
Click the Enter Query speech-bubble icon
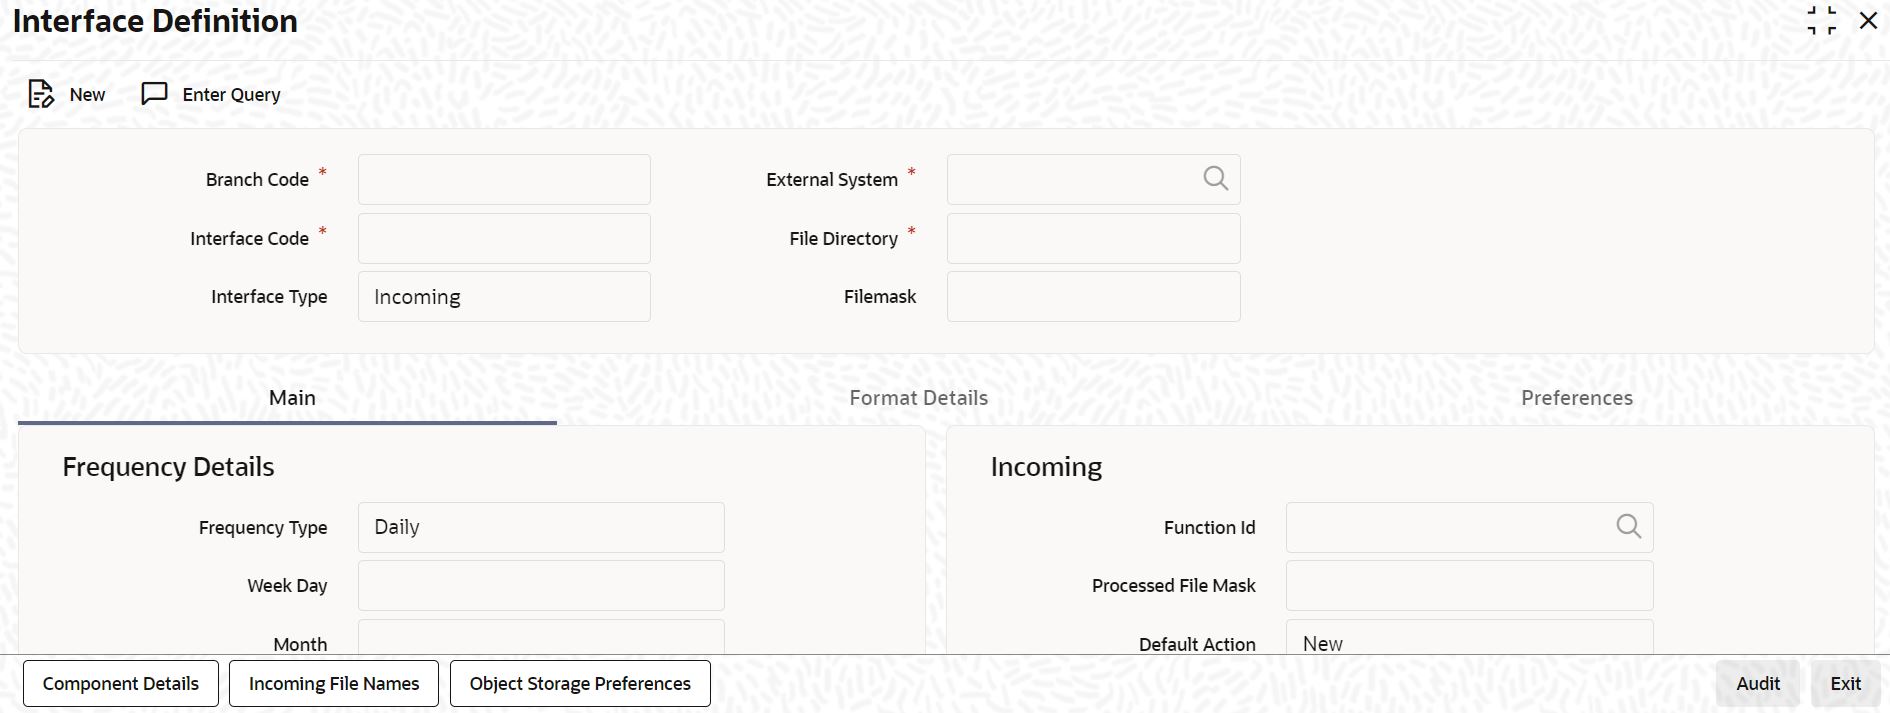pyautogui.click(x=154, y=94)
